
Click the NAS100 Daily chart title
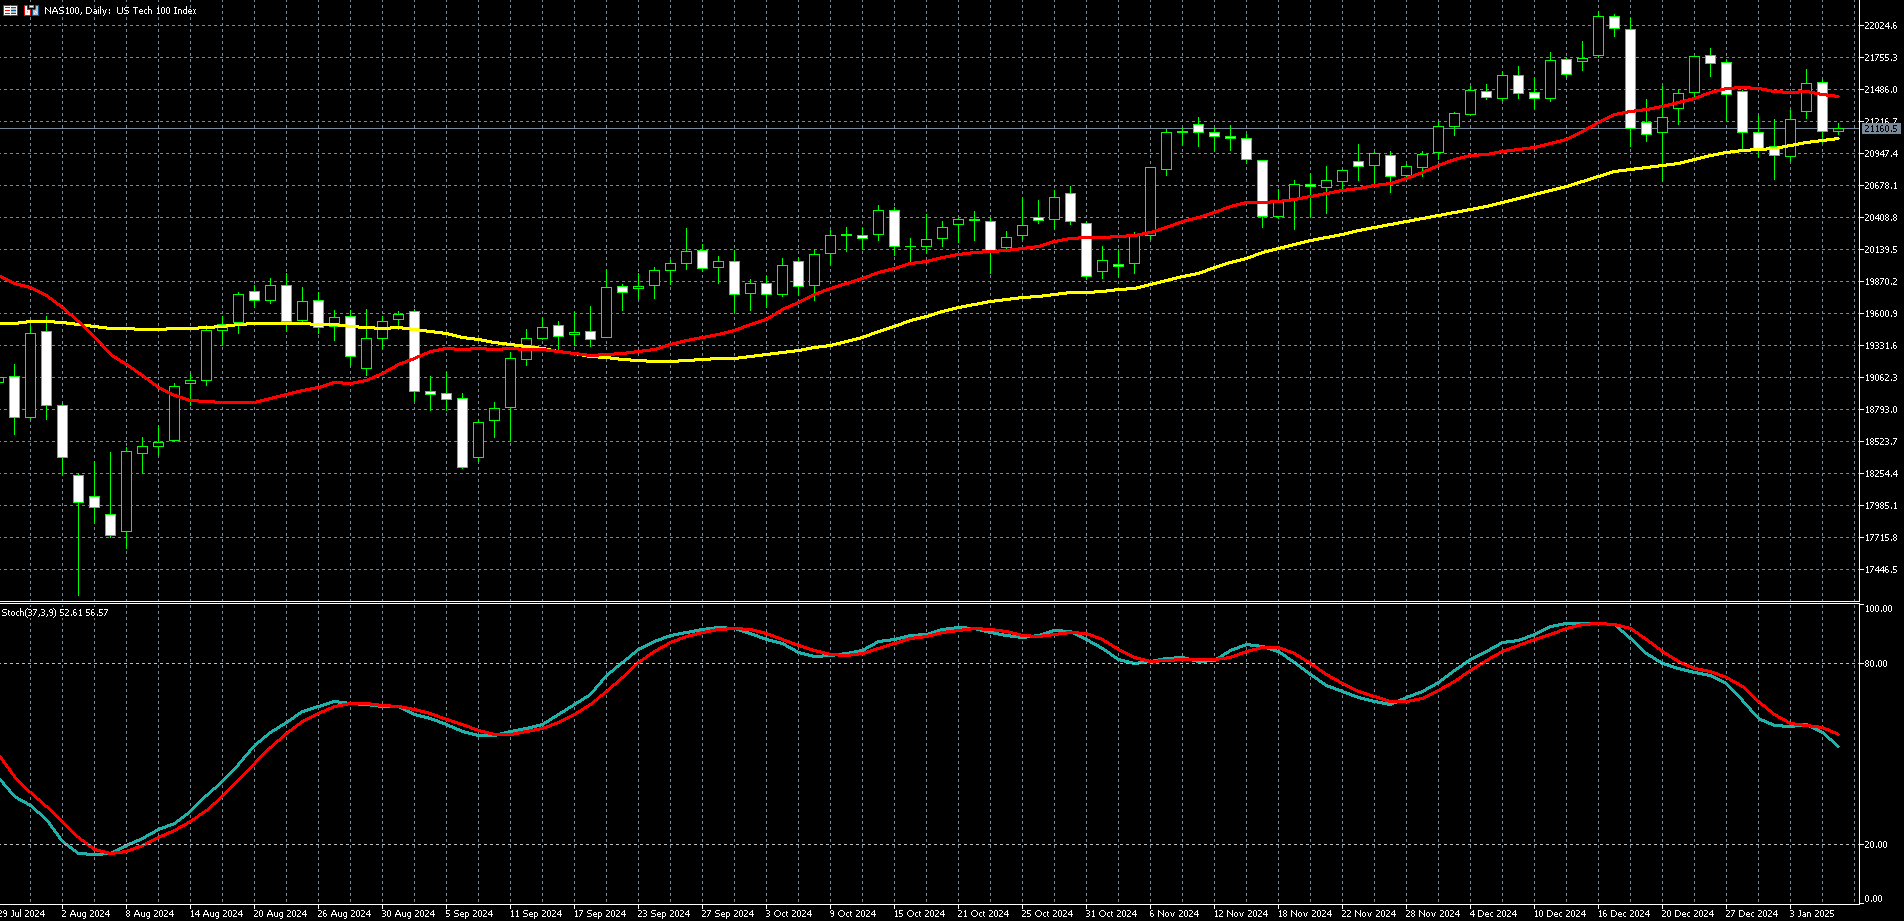click(x=120, y=10)
